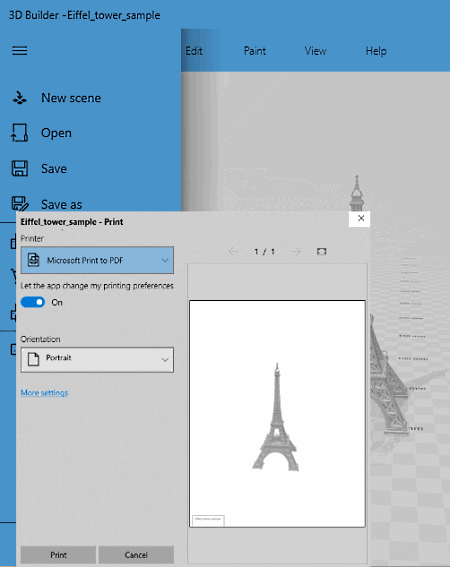The width and height of the screenshot is (450, 567).
Task: Click the filename label in preview corner
Action: (x=208, y=520)
